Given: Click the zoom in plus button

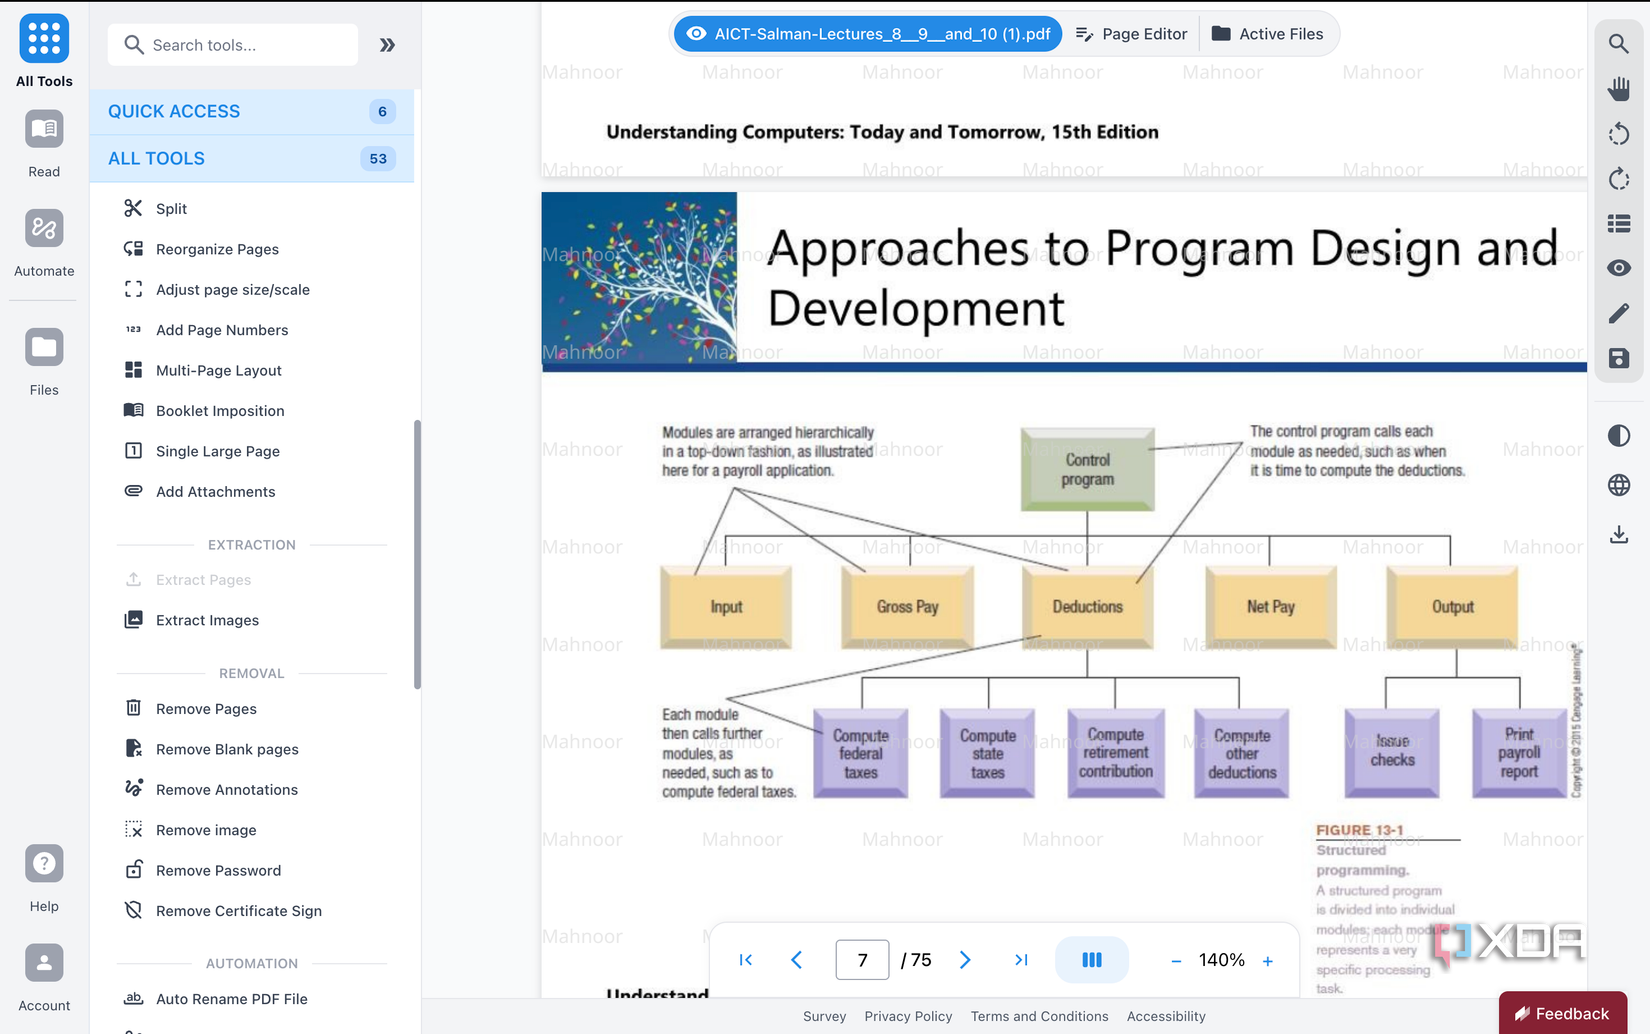Looking at the screenshot, I should click(x=1267, y=961).
